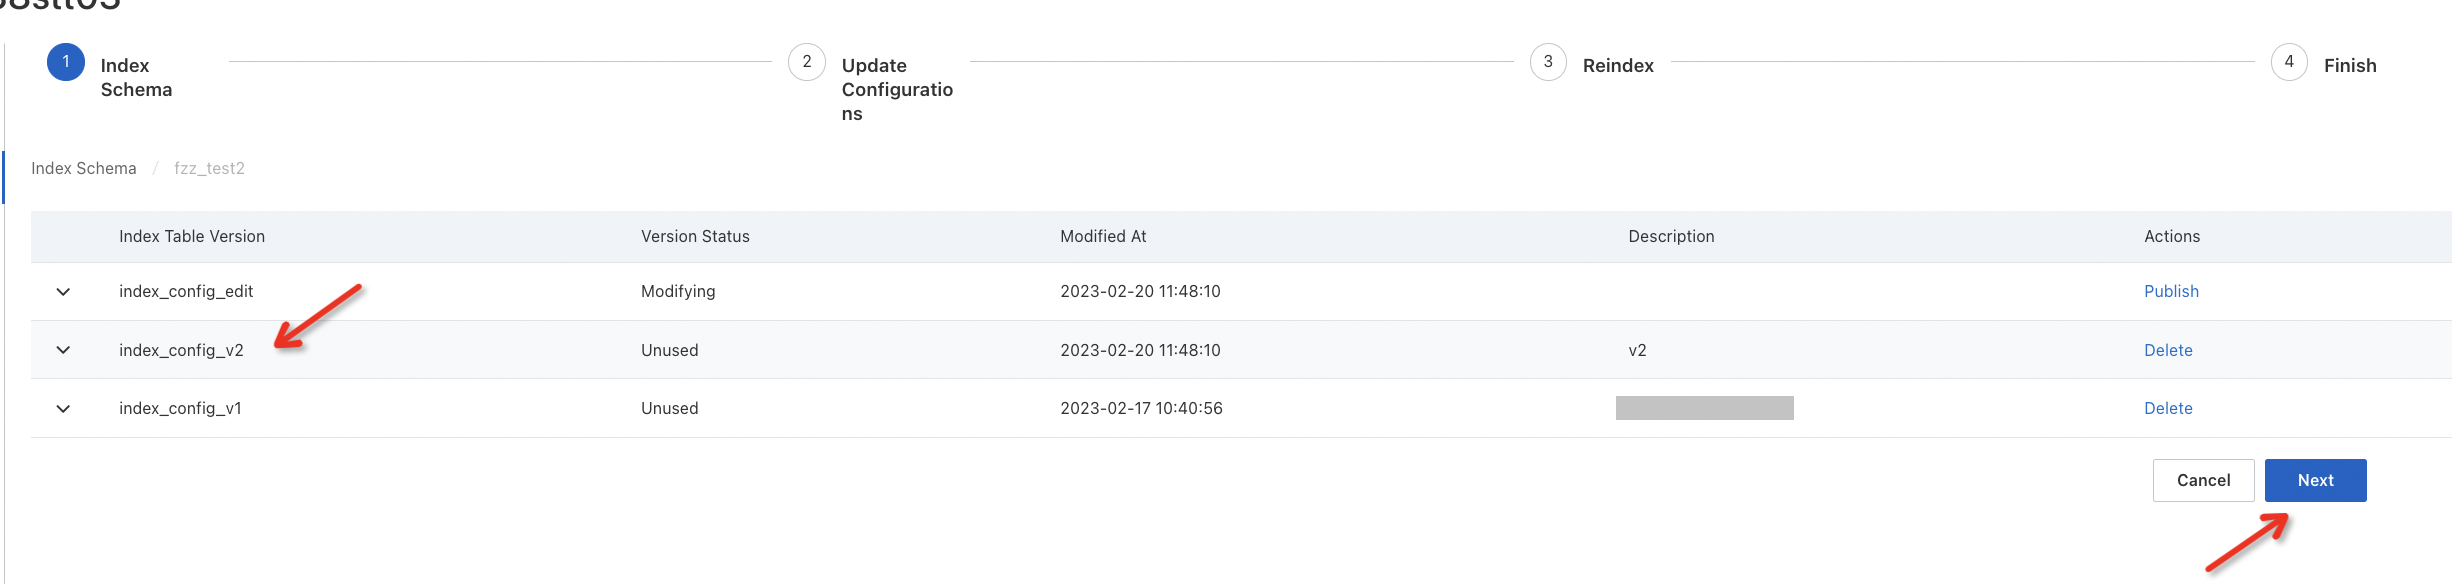The height and width of the screenshot is (584, 2454).
Task: Click the Index Table Version column header
Action: pyautogui.click(x=192, y=236)
